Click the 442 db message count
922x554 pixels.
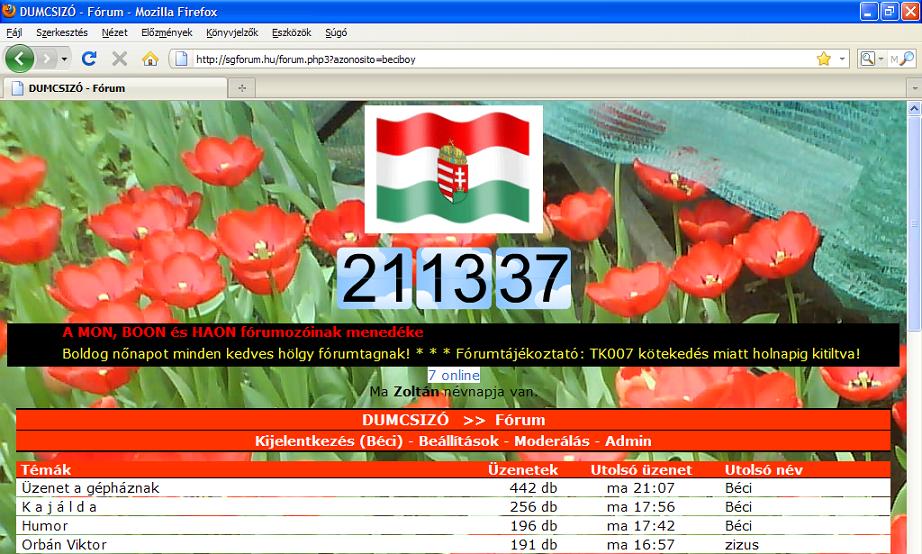[533, 488]
